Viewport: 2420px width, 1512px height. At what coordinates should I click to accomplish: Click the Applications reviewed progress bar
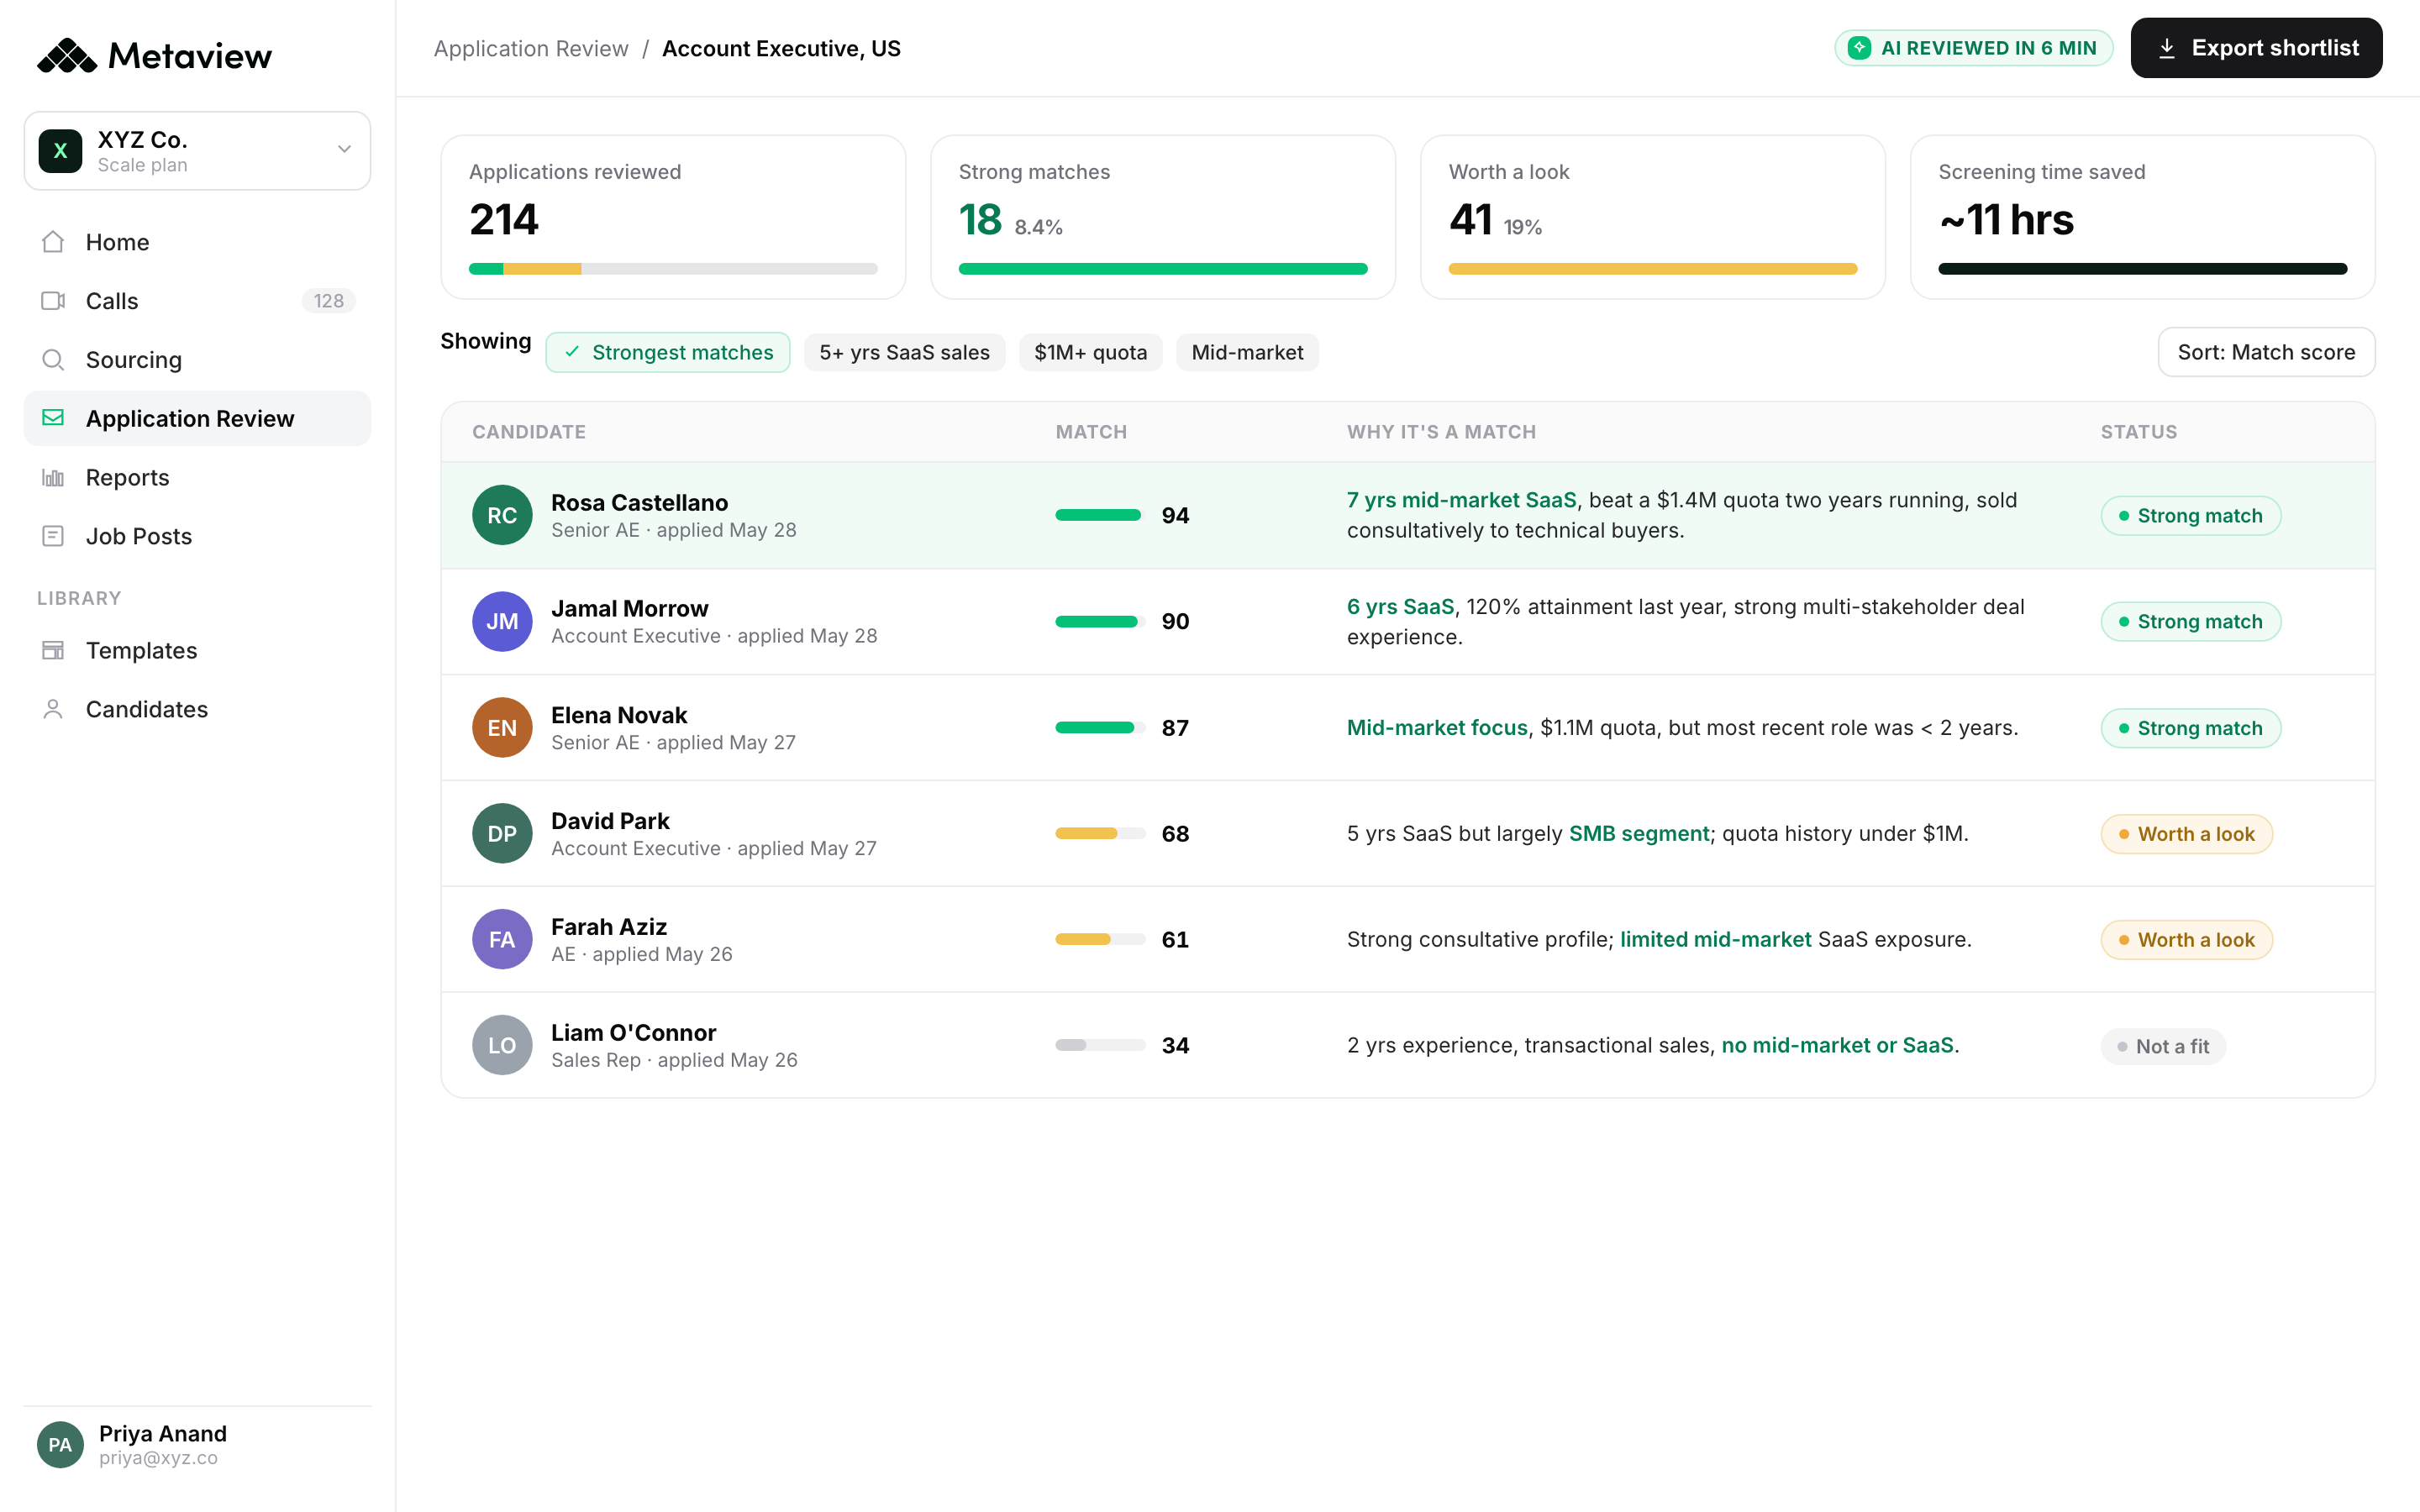point(673,268)
